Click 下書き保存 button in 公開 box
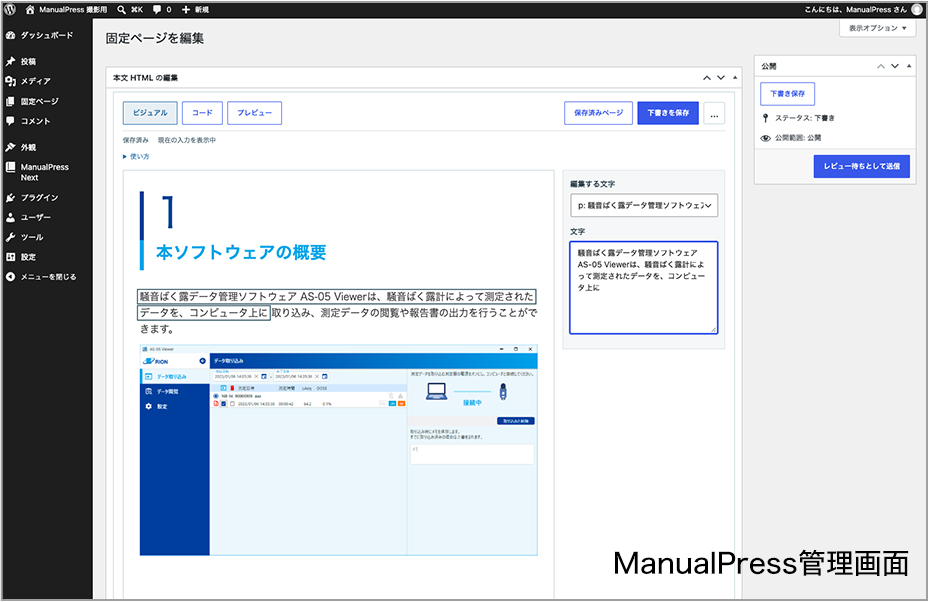Screen dimensions: 928x602 (788, 94)
